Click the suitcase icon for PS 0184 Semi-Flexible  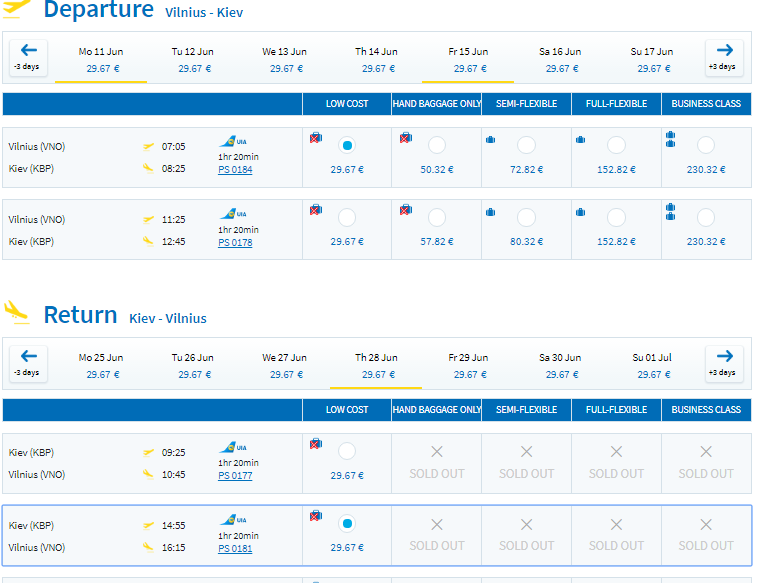pyautogui.click(x=491, y=140)
